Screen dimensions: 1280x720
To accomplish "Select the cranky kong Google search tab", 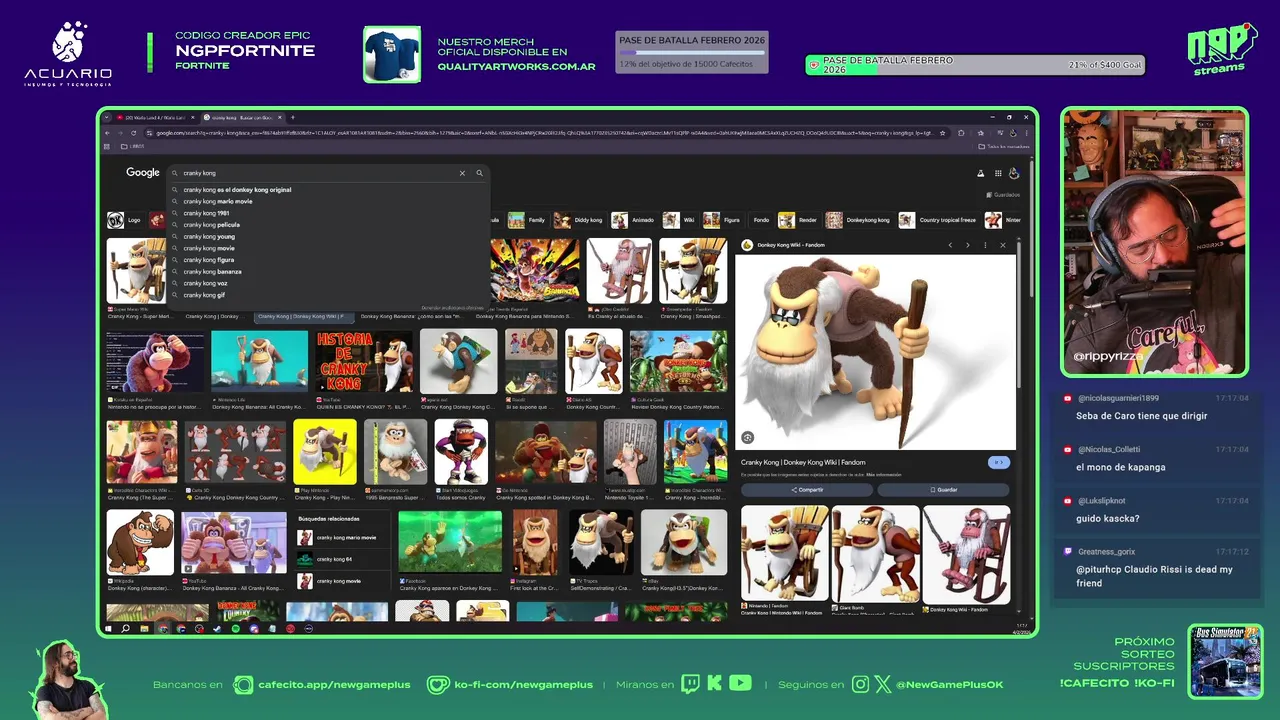I will (x=243, y=117).
